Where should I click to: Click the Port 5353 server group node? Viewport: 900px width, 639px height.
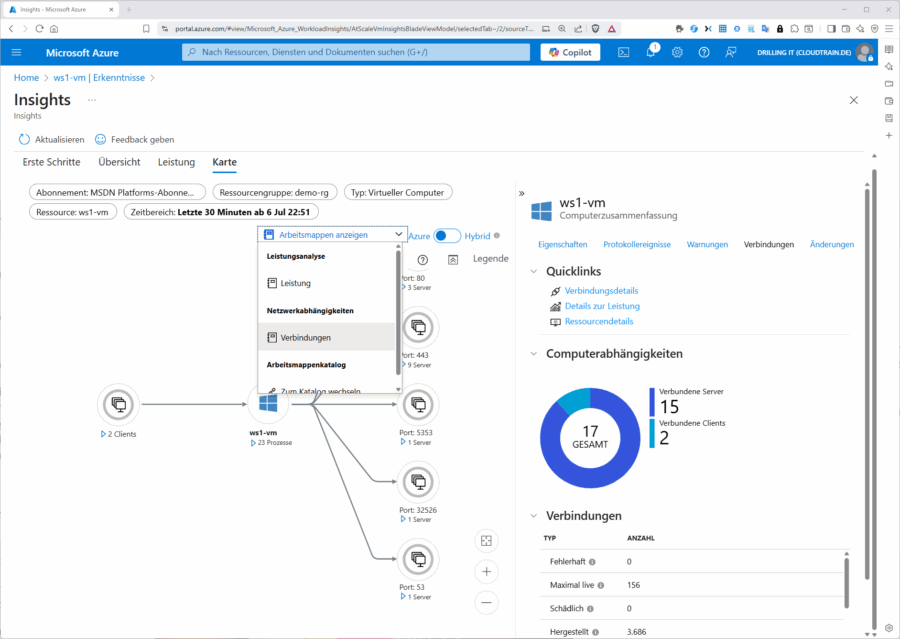(418, 404)
